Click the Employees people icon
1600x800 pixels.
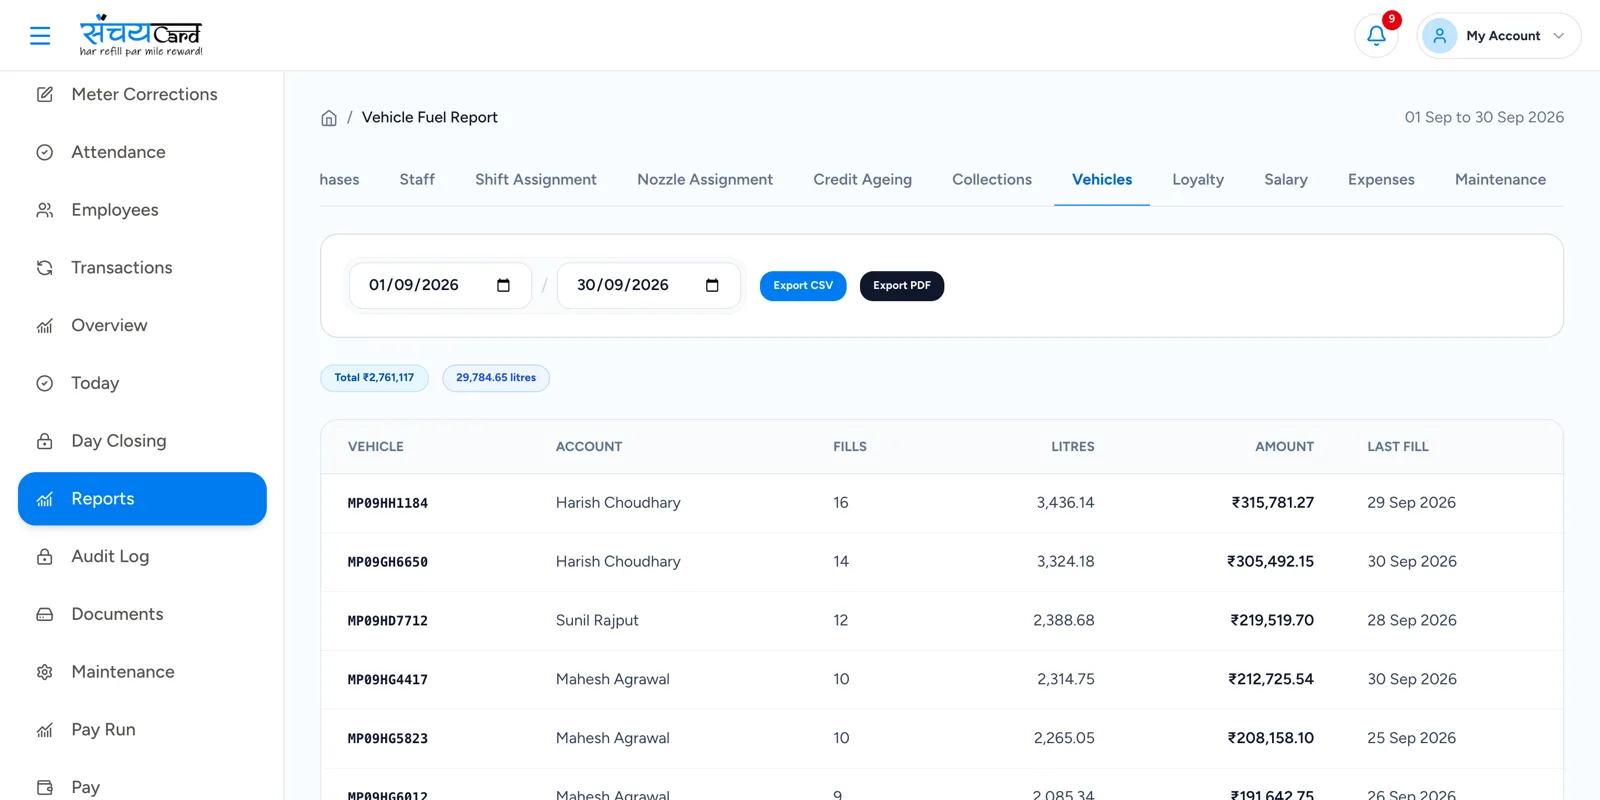pyautogui.click(x=45, y=210)
